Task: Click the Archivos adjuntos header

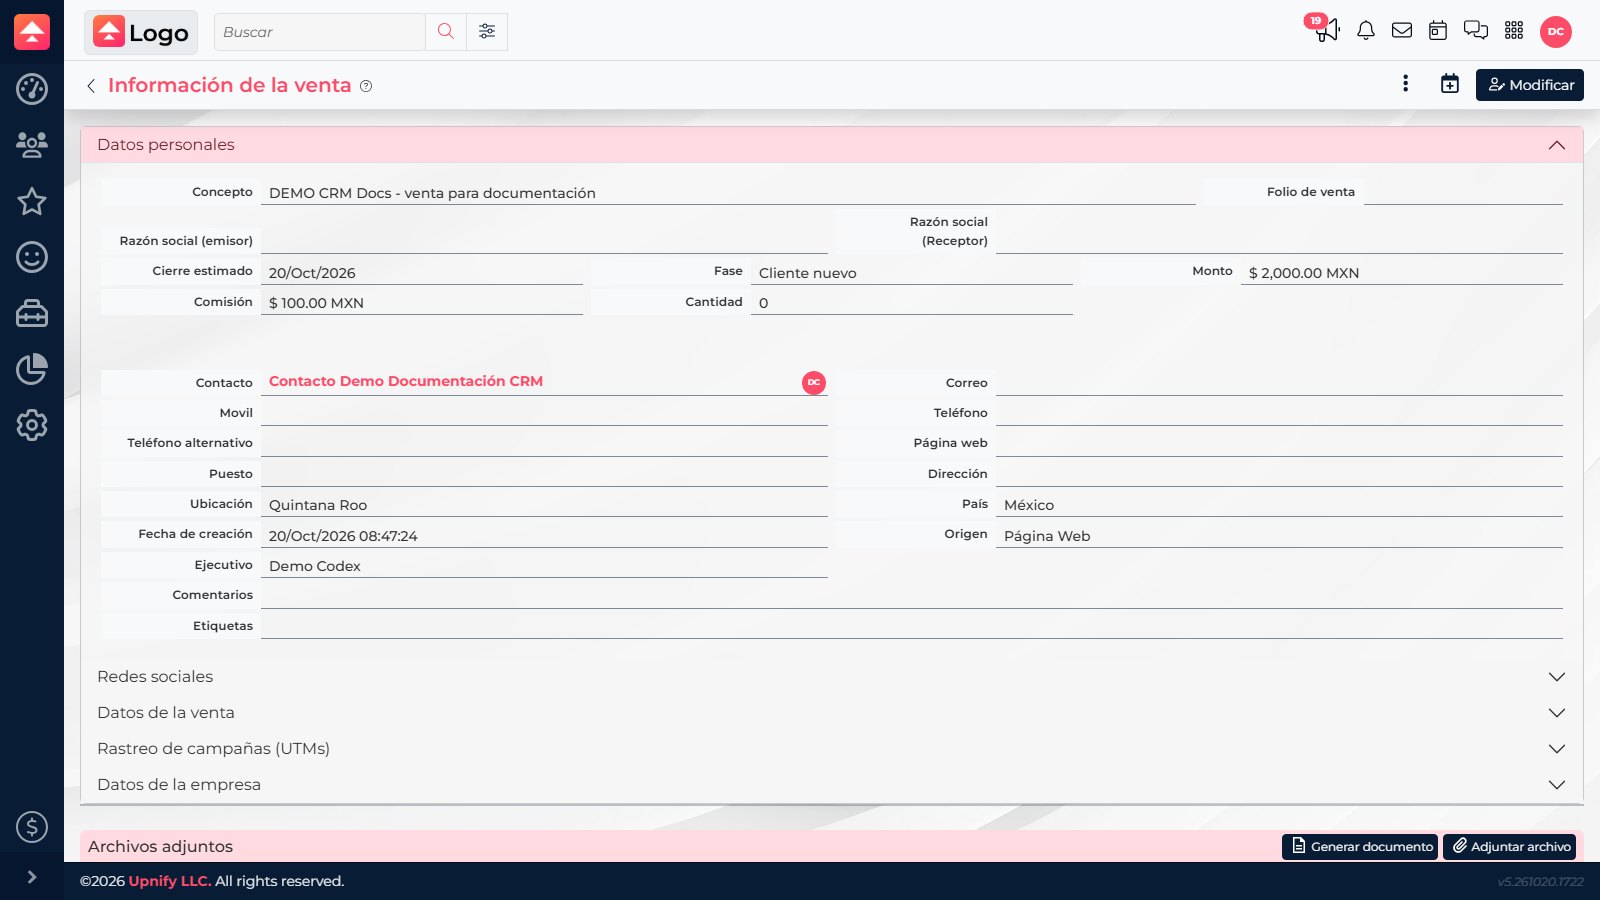Action: pyautogui.click(x=160, y=846)
